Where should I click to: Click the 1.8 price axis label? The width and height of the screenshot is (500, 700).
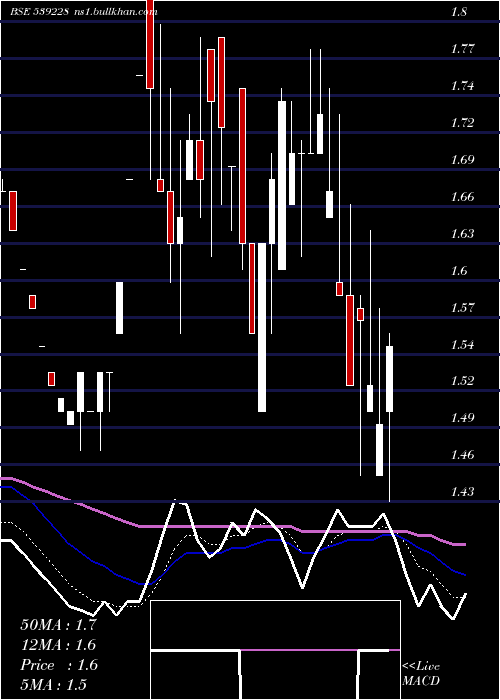point(459,12)
